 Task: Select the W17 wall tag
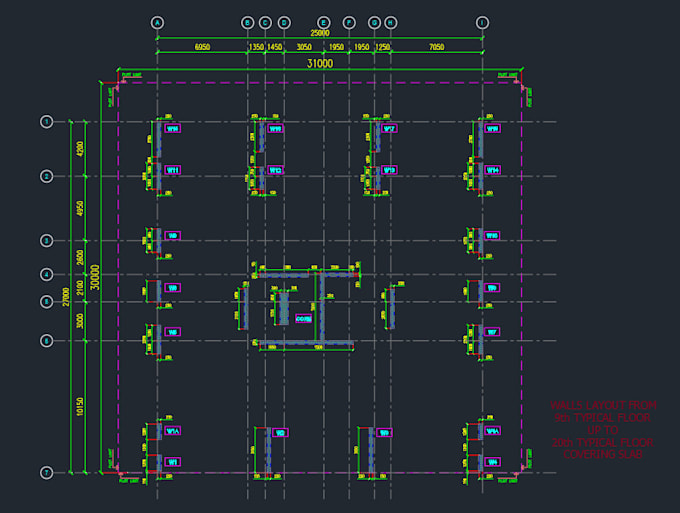pos(389,128)
